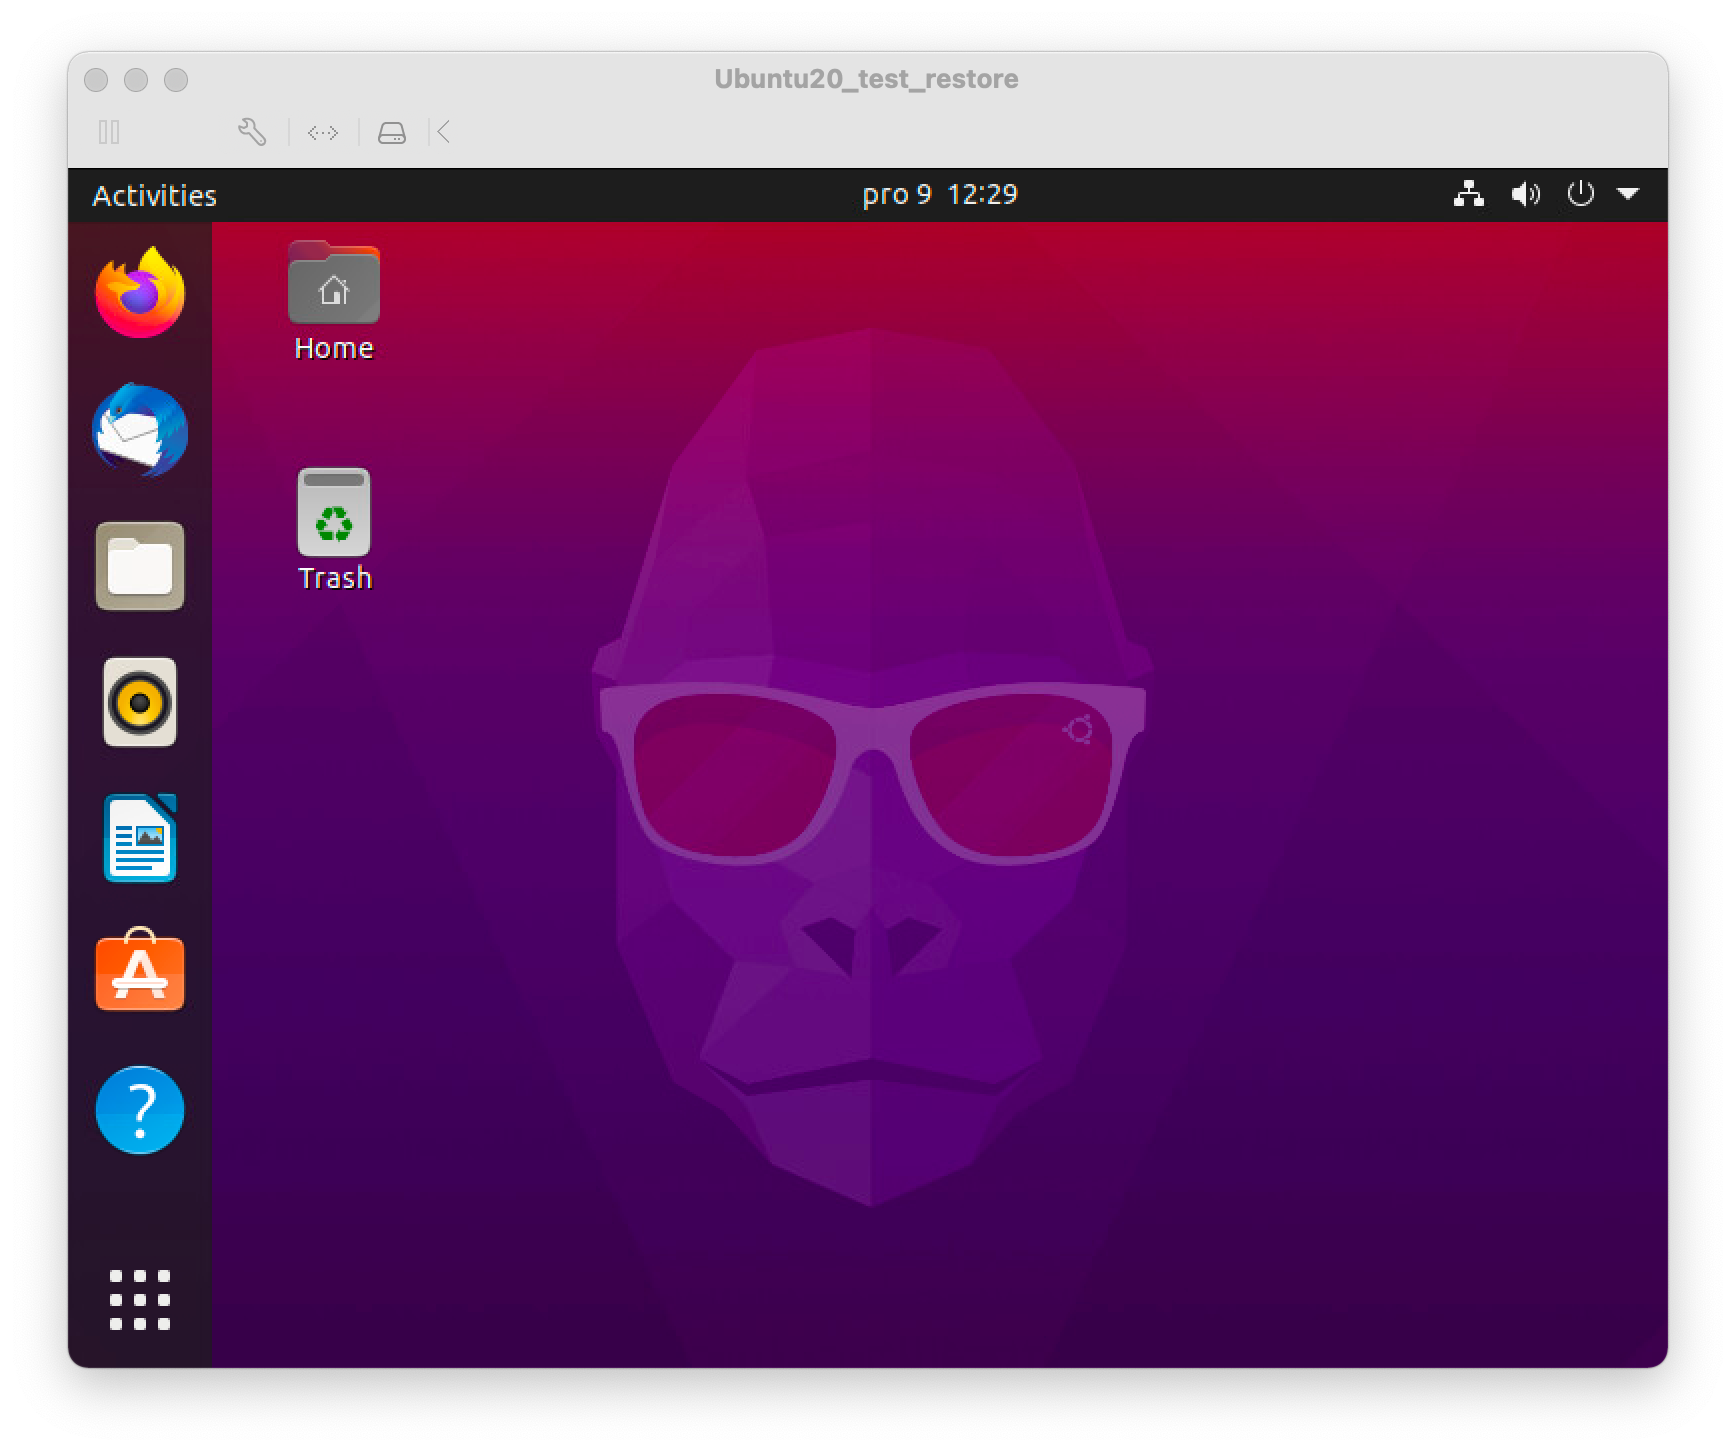Open Ubuntu Software store
The height and width of the screenshot is (1452, 1736).
click(x=140, y=970)
